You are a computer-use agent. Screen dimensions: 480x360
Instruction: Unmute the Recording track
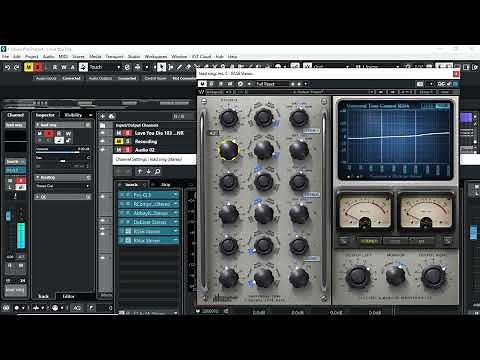(119, 141)
